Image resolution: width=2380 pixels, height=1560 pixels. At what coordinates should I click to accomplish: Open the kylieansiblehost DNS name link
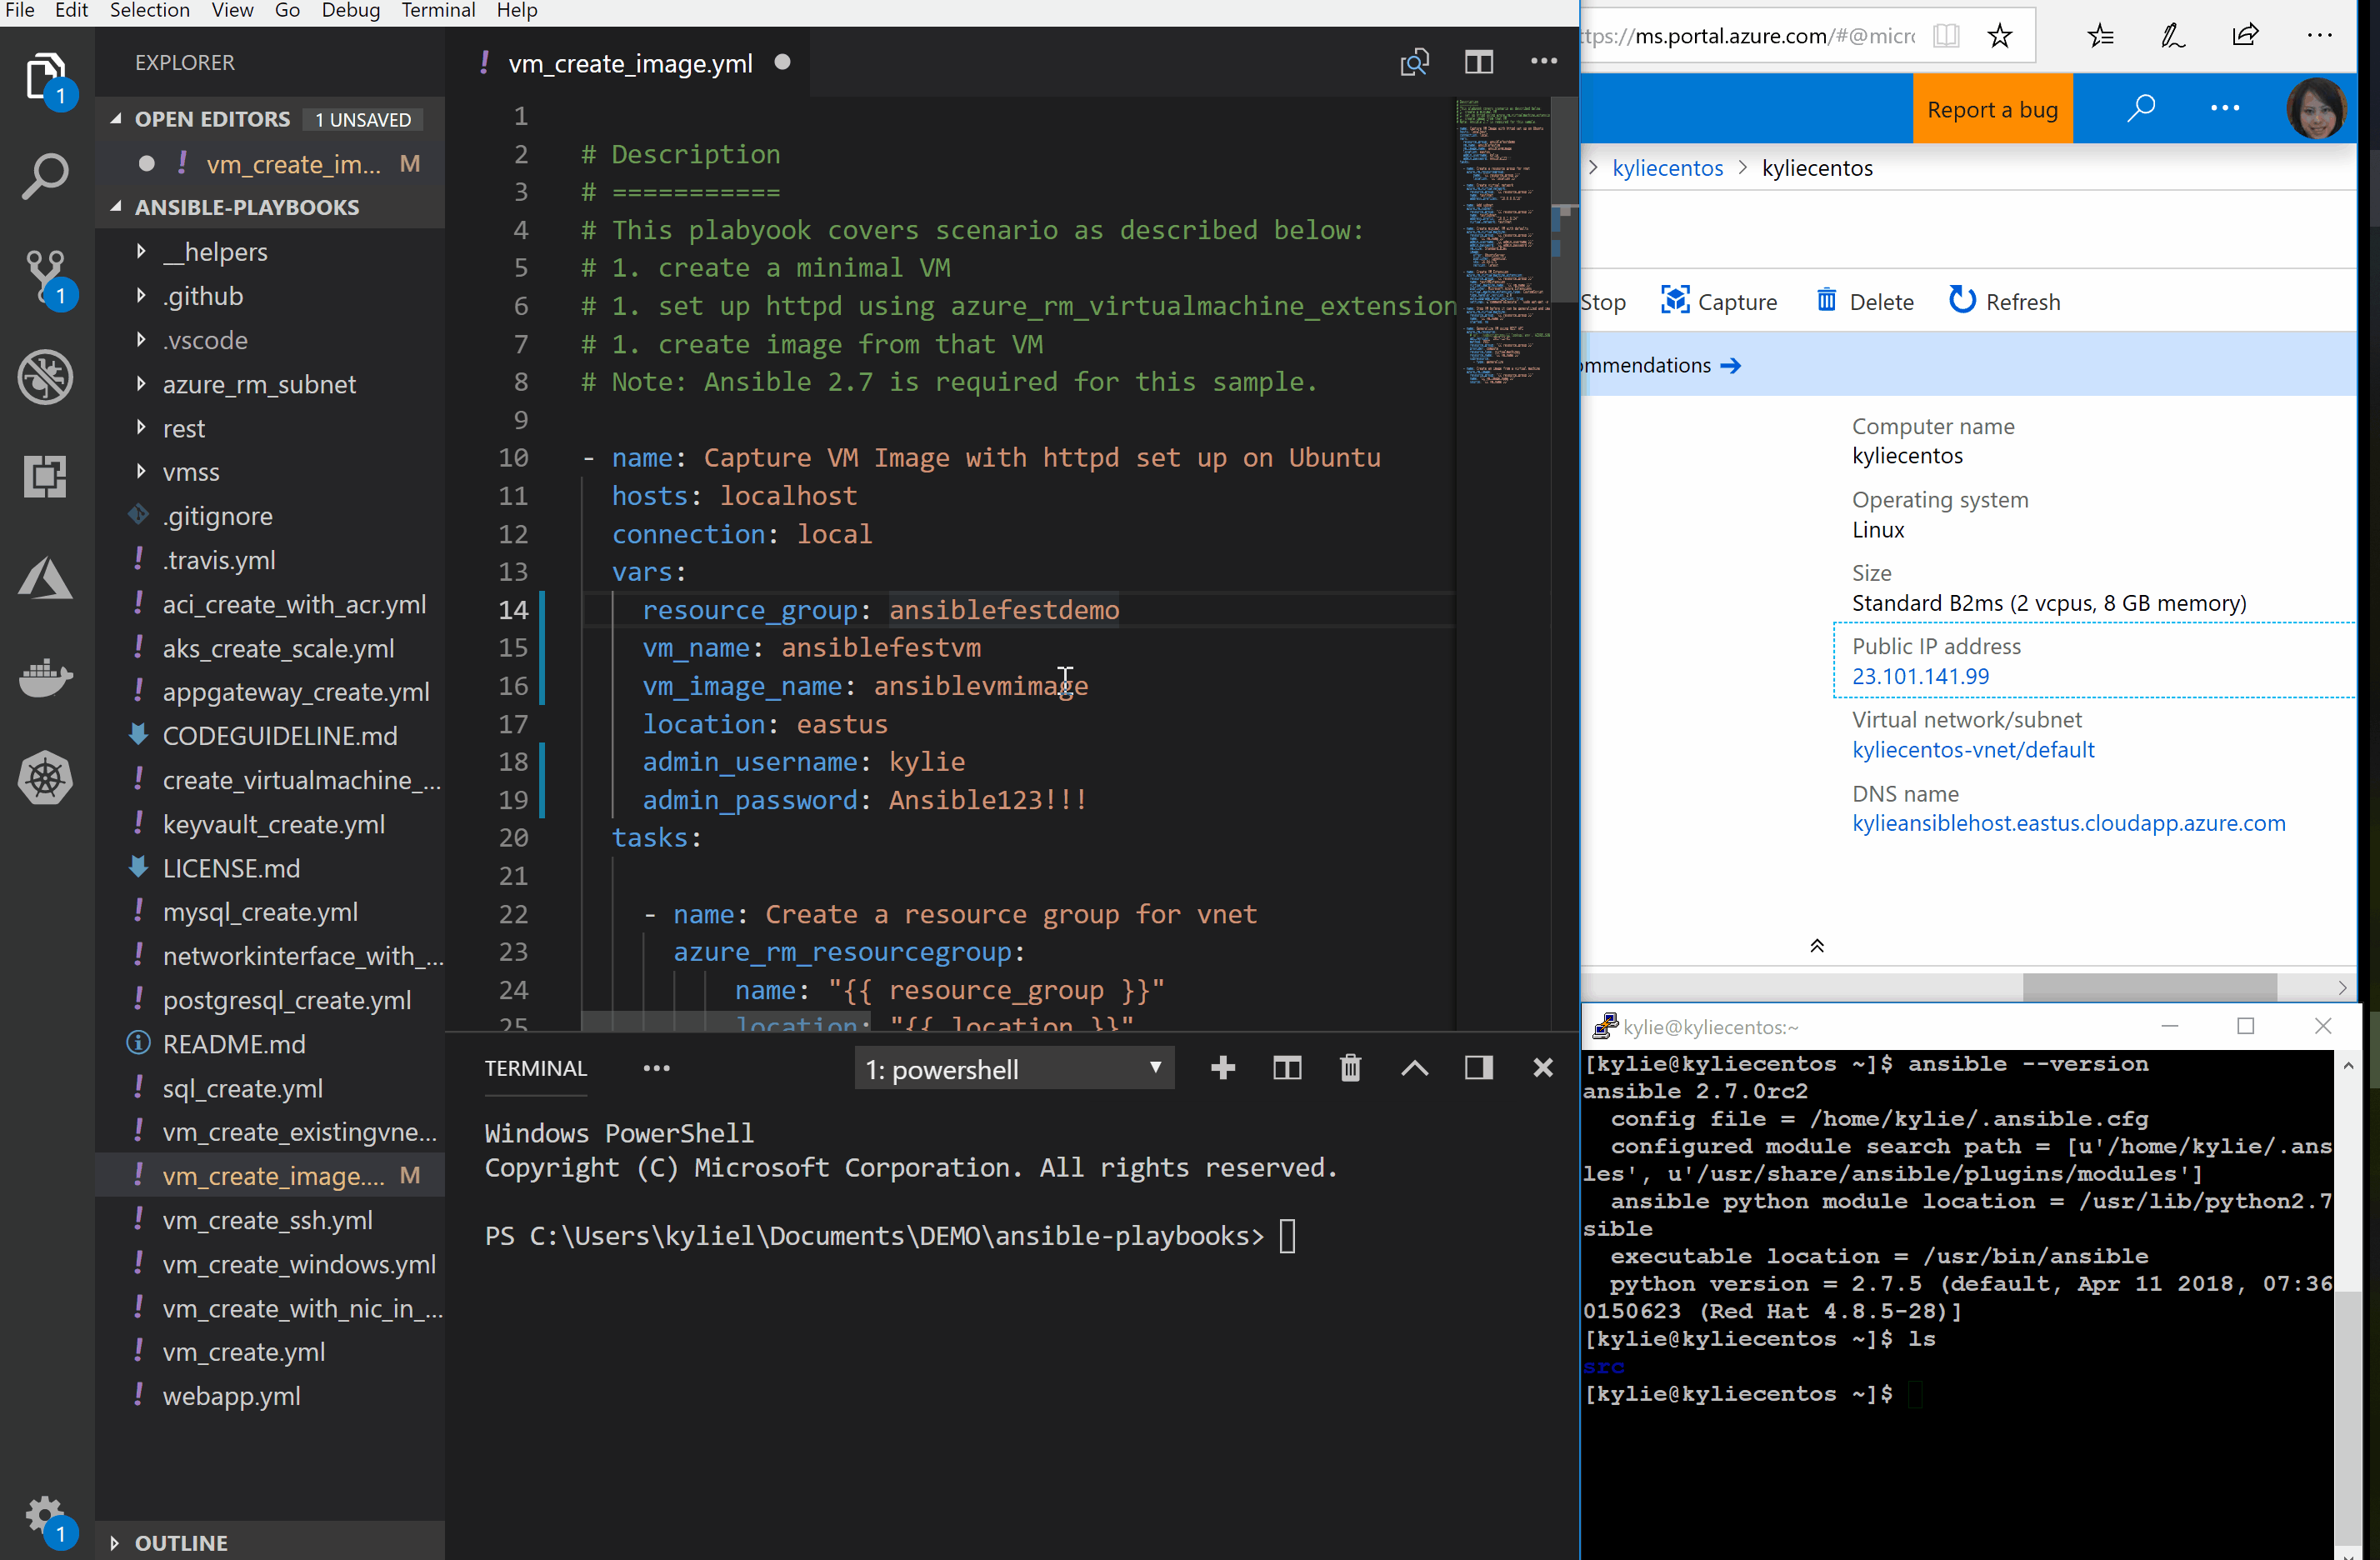[2068, 823]
